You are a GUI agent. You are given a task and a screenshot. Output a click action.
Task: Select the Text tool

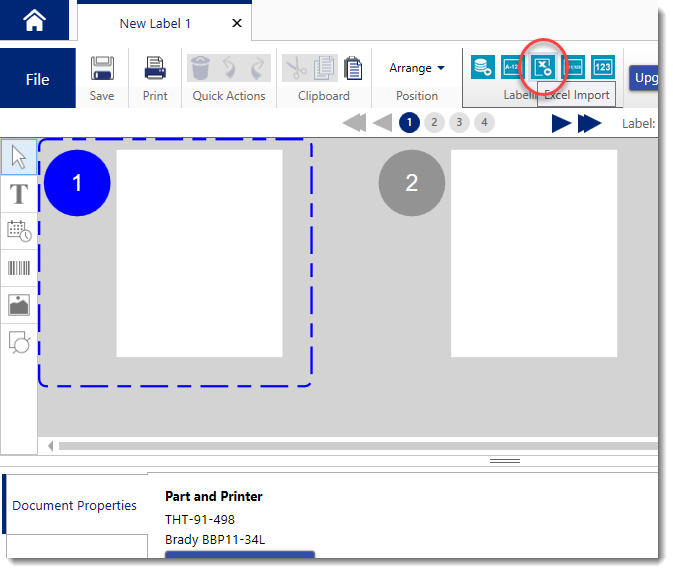pyautogui.click(x=18, y=194)
